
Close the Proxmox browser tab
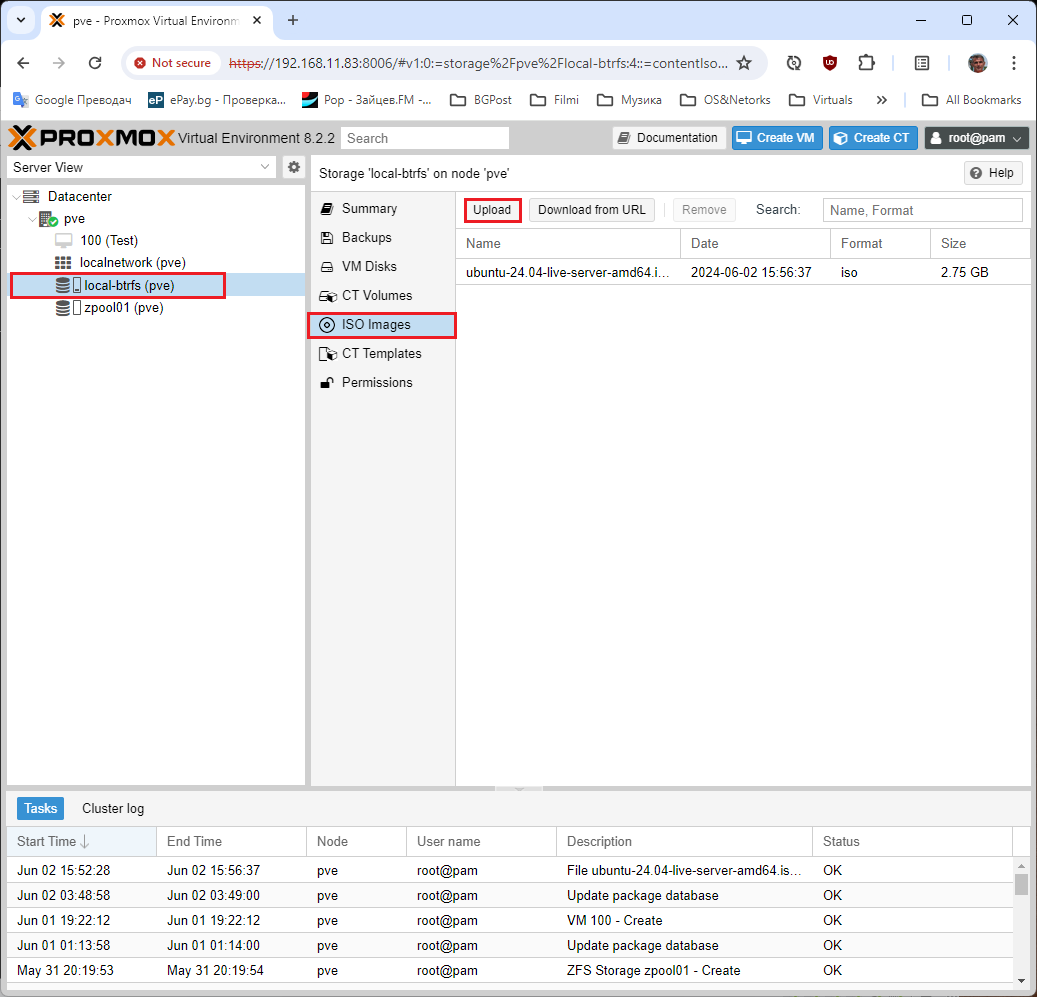pos(257,20)
